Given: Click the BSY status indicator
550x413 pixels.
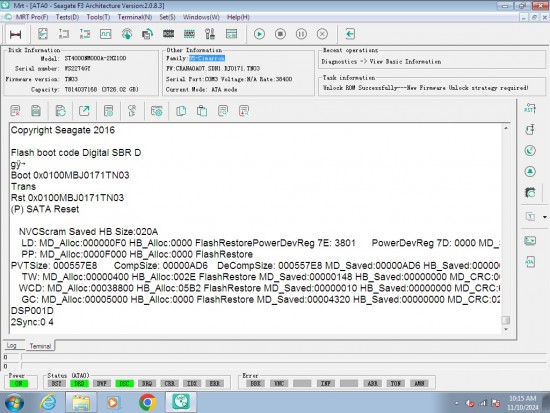Looking at the screenshot, I should tap(56, 384).
